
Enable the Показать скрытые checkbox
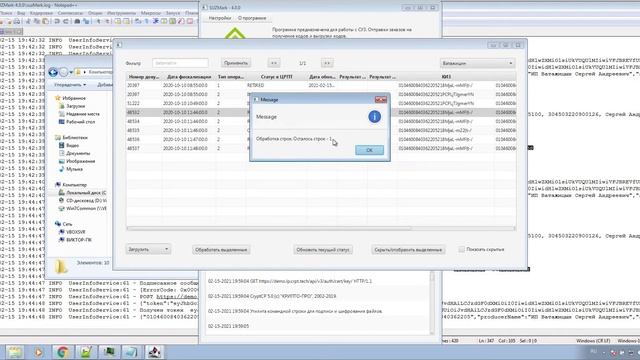pos(461,249)
